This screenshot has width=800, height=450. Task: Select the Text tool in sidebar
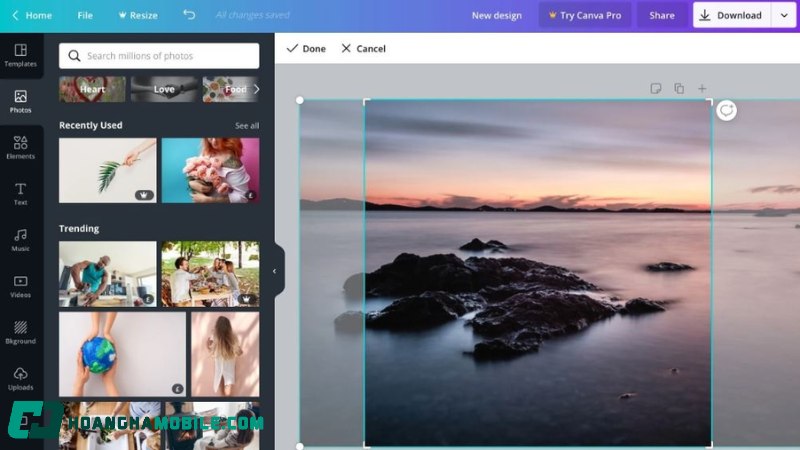20,194
